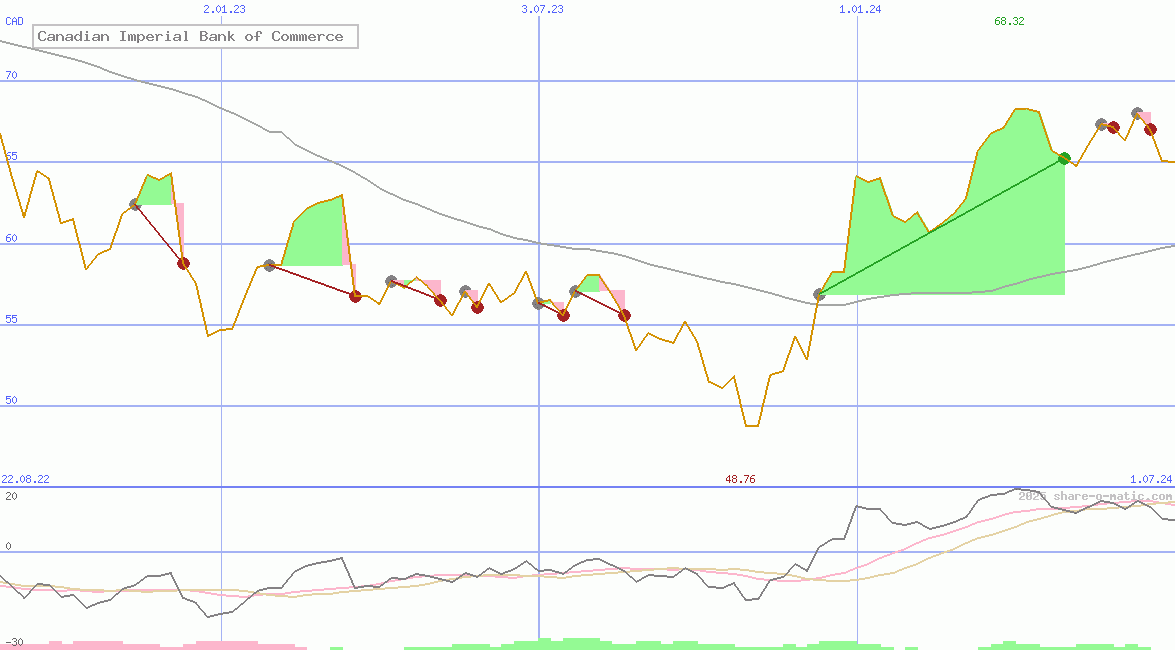1175x650 pixels.
Task: Click the green sell marker on the long trade
Action: (x=1064, y=158)
